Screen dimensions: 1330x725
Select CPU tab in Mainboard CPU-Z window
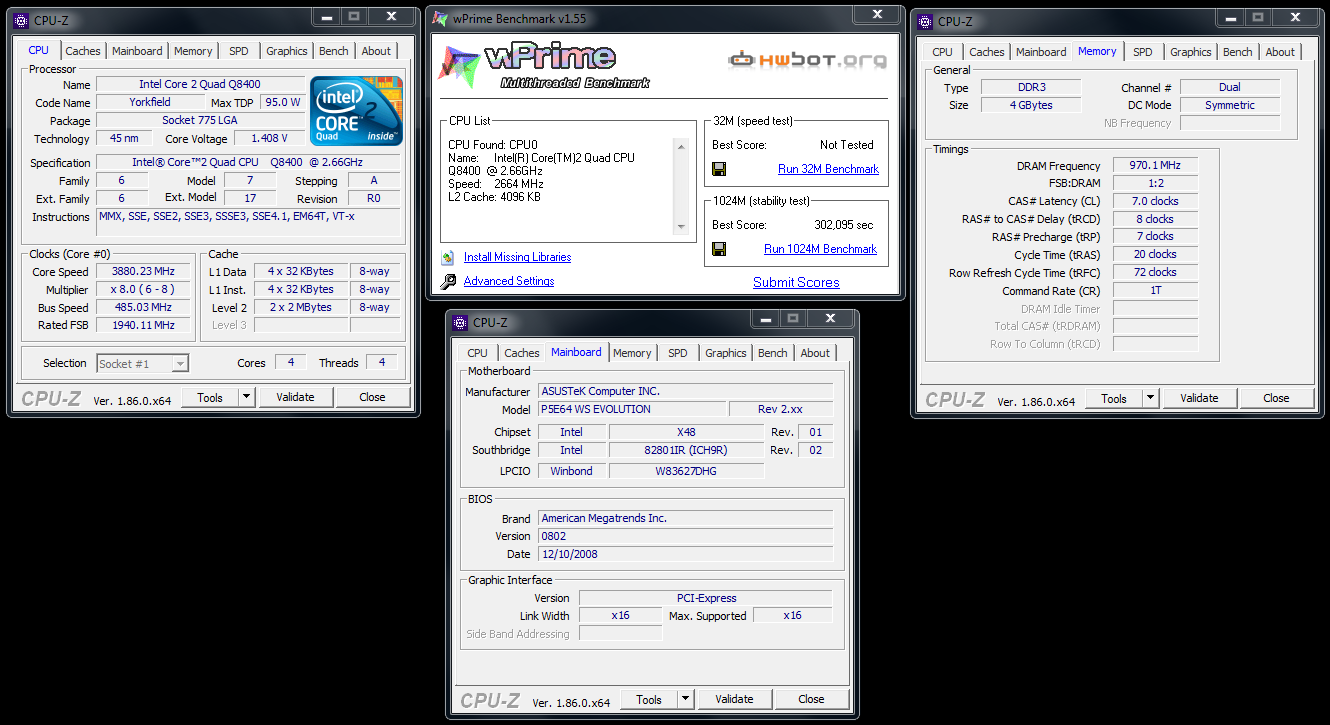coord(478,353)
